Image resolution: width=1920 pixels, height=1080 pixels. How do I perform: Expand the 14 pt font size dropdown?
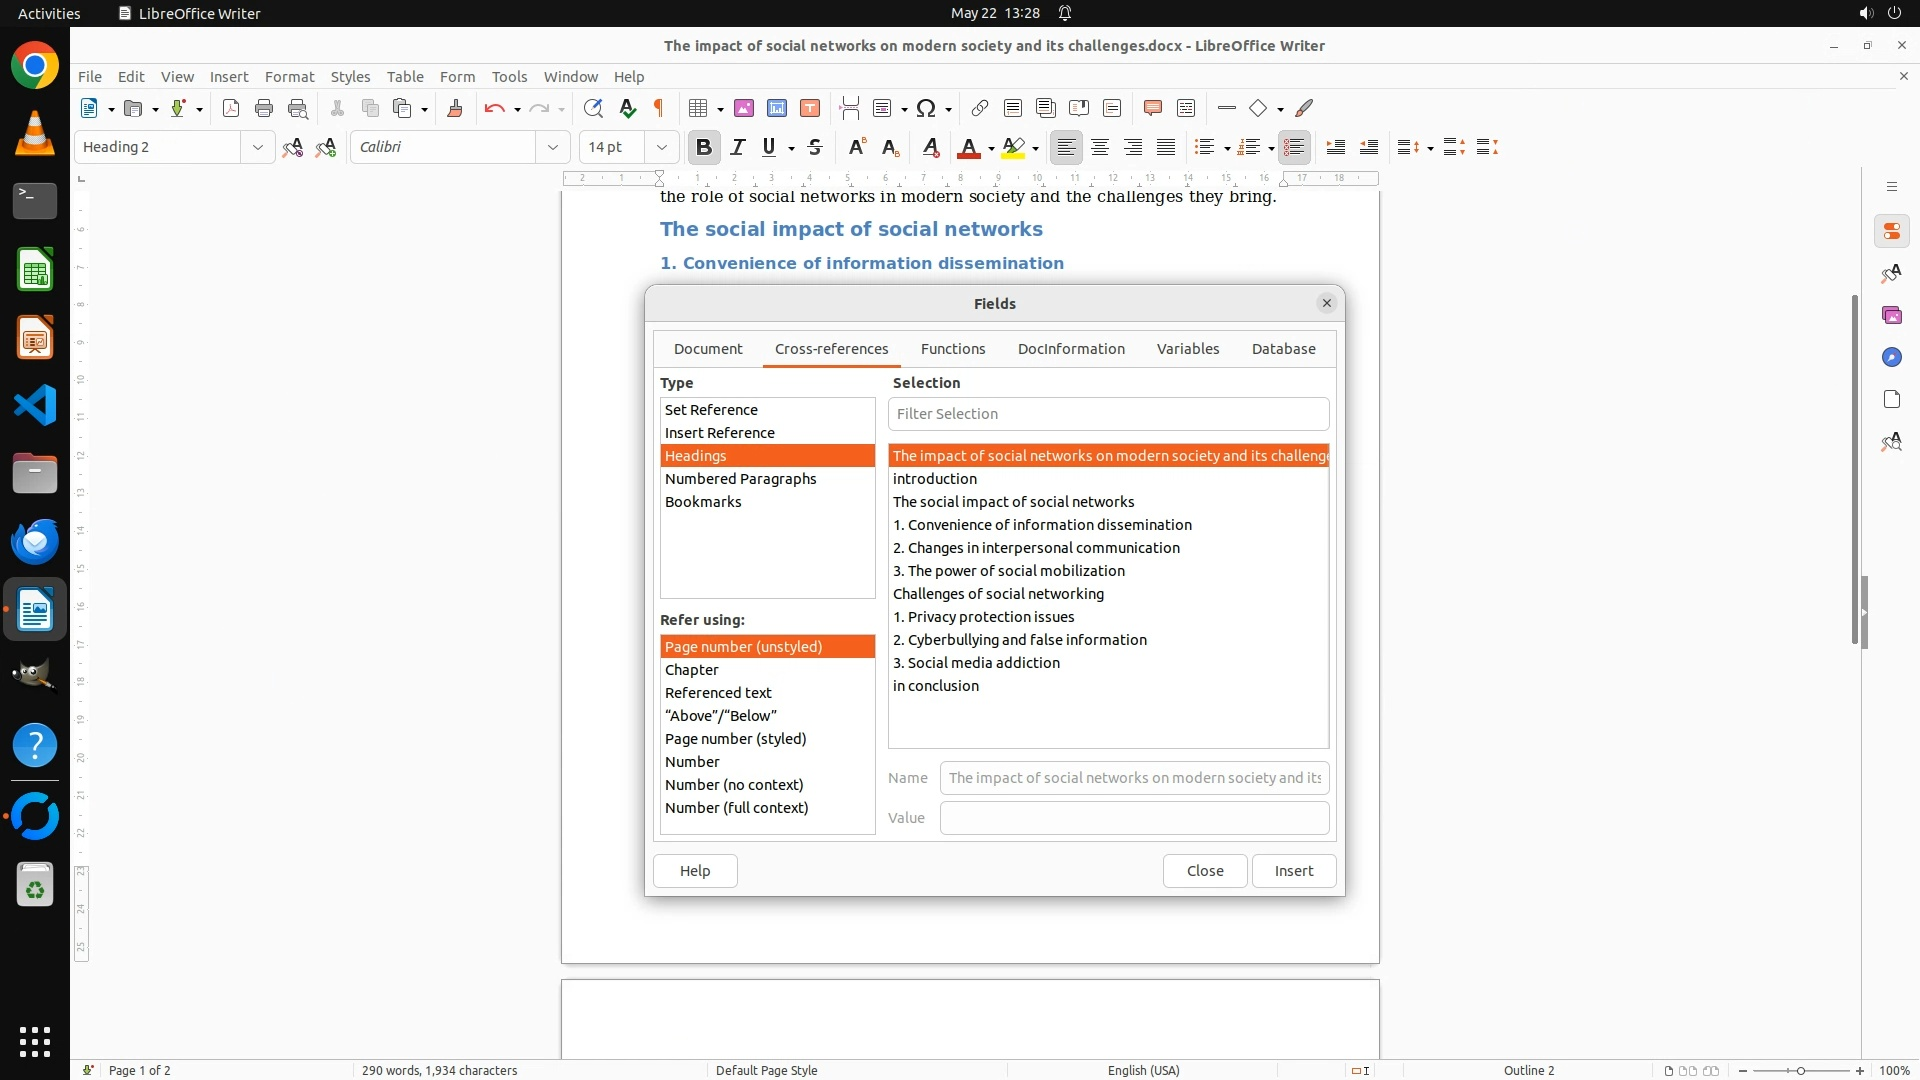click(661, 147)
